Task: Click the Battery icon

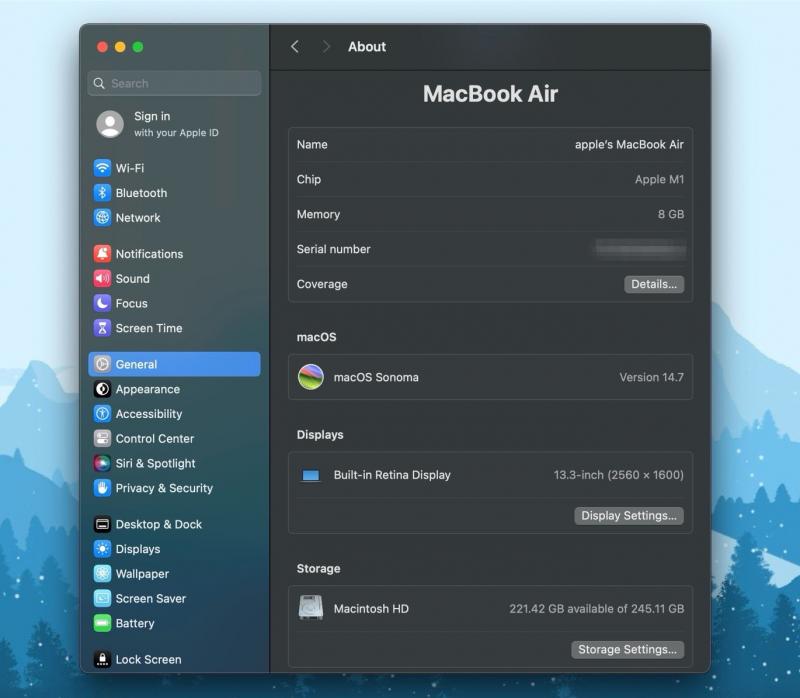Action: [103, 623]
